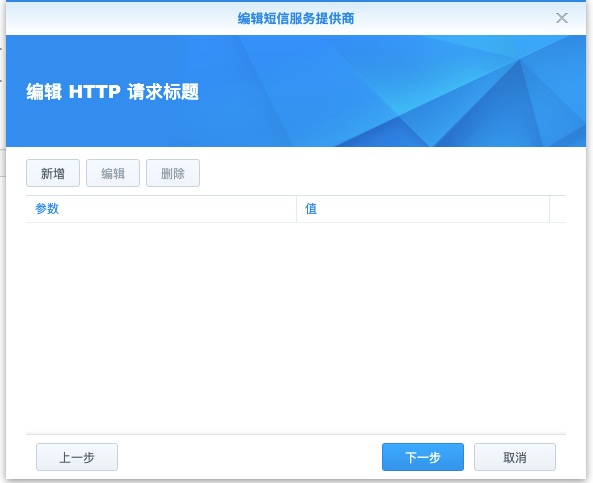Viewport: 593px width, 483px height.
Task: Cancel the dialog with 取消
Action: [x=515, y=457]
